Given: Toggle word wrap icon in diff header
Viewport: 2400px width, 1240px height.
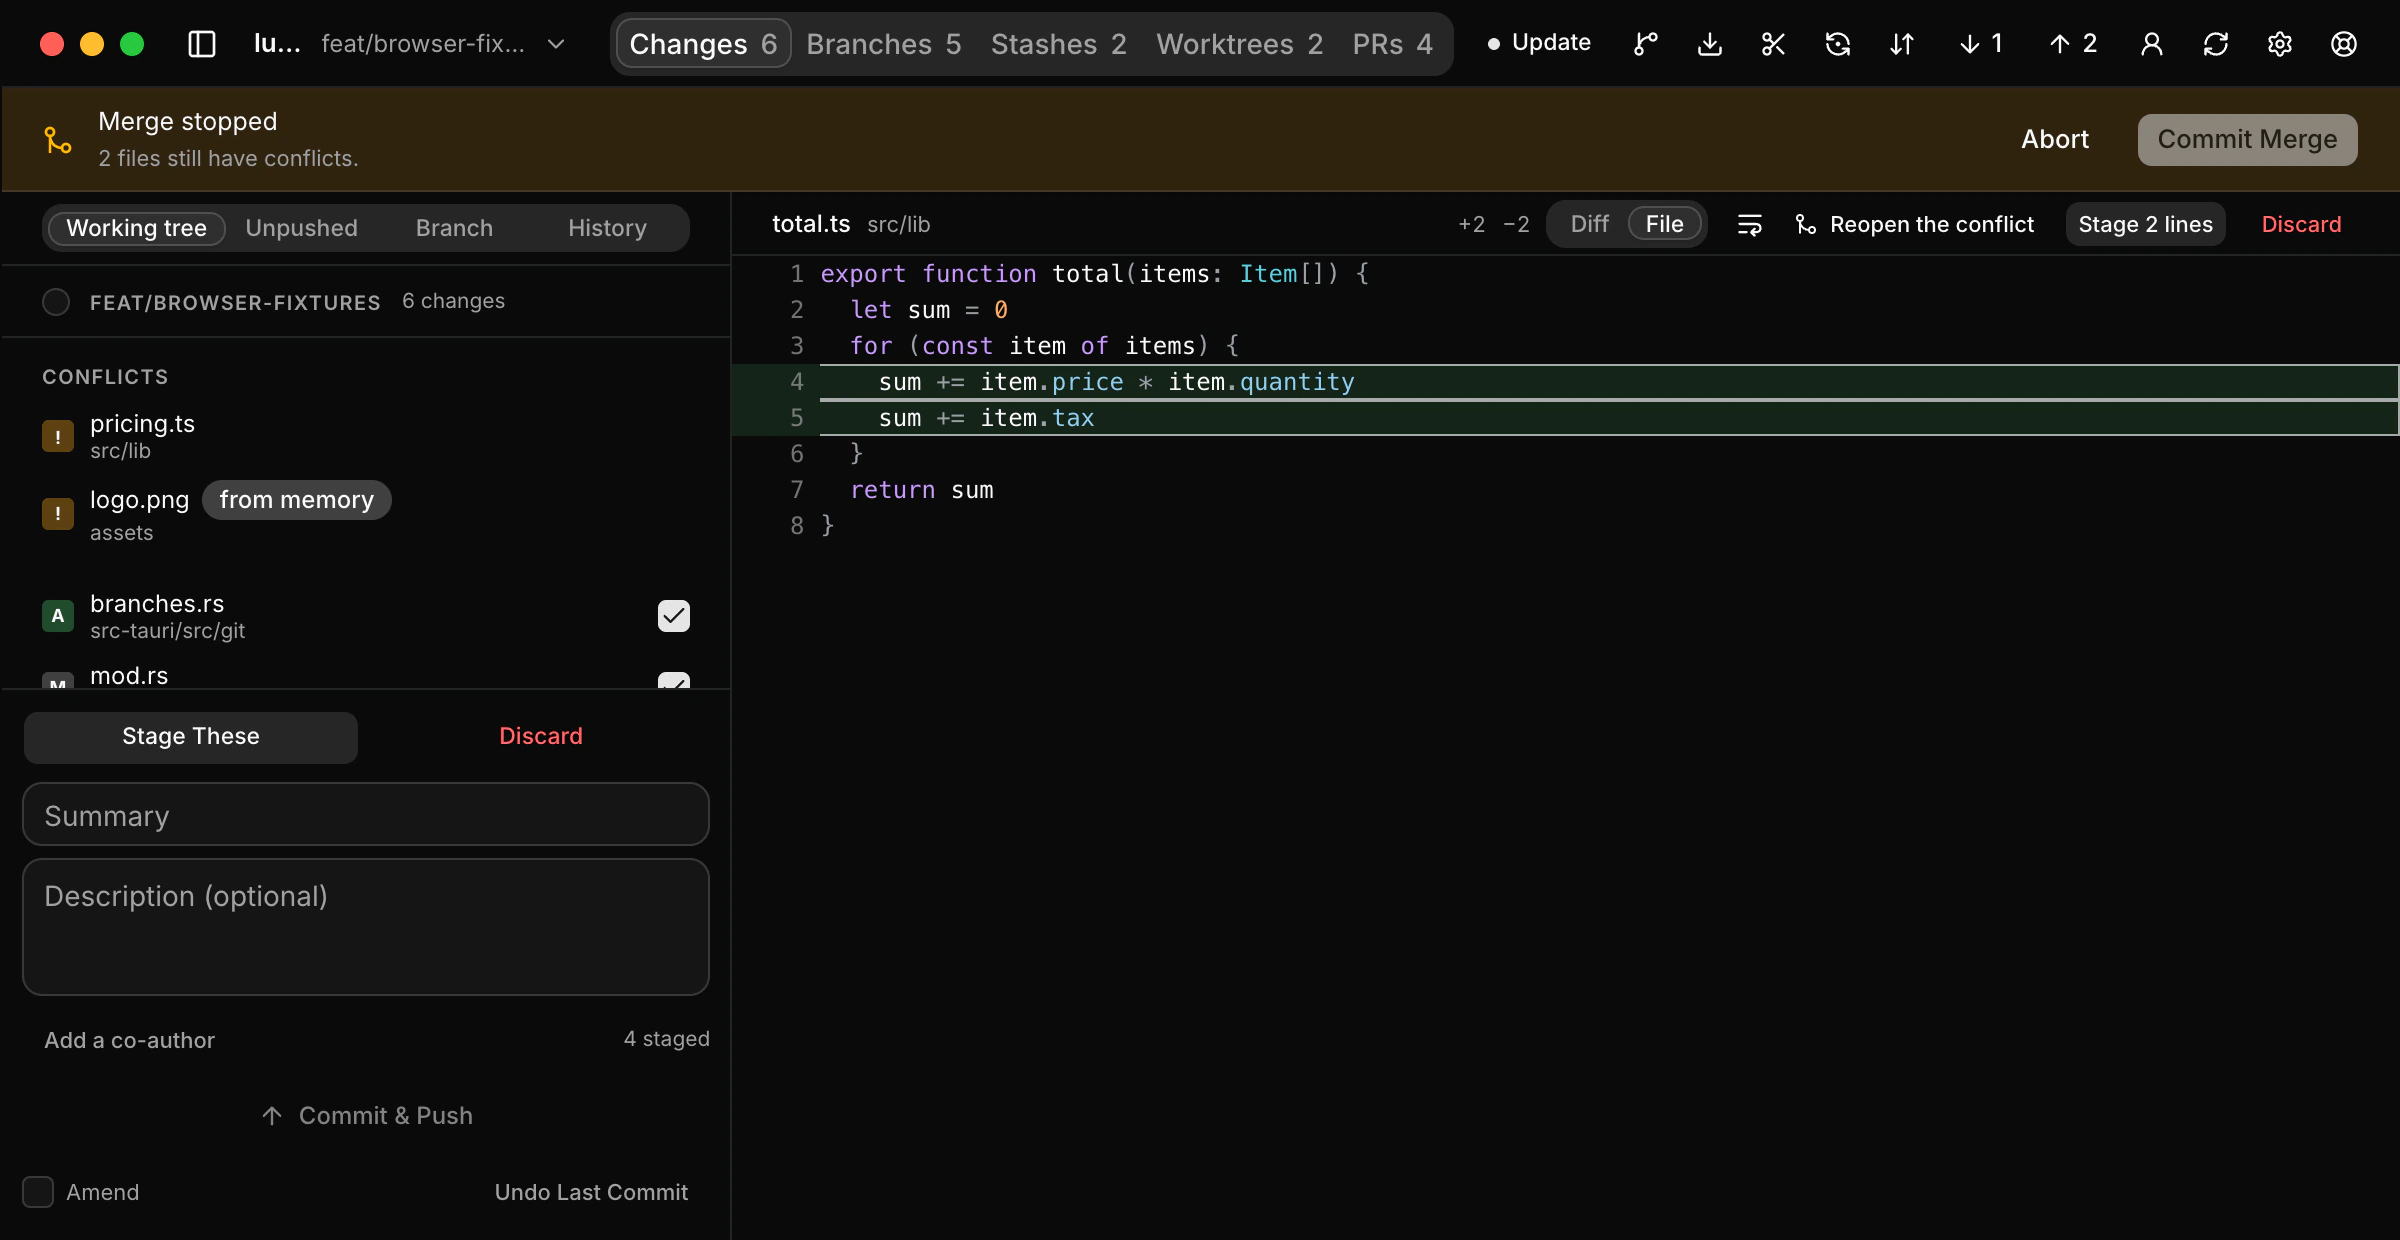Looking at the screenshot, I should [x=1750, y=224].
